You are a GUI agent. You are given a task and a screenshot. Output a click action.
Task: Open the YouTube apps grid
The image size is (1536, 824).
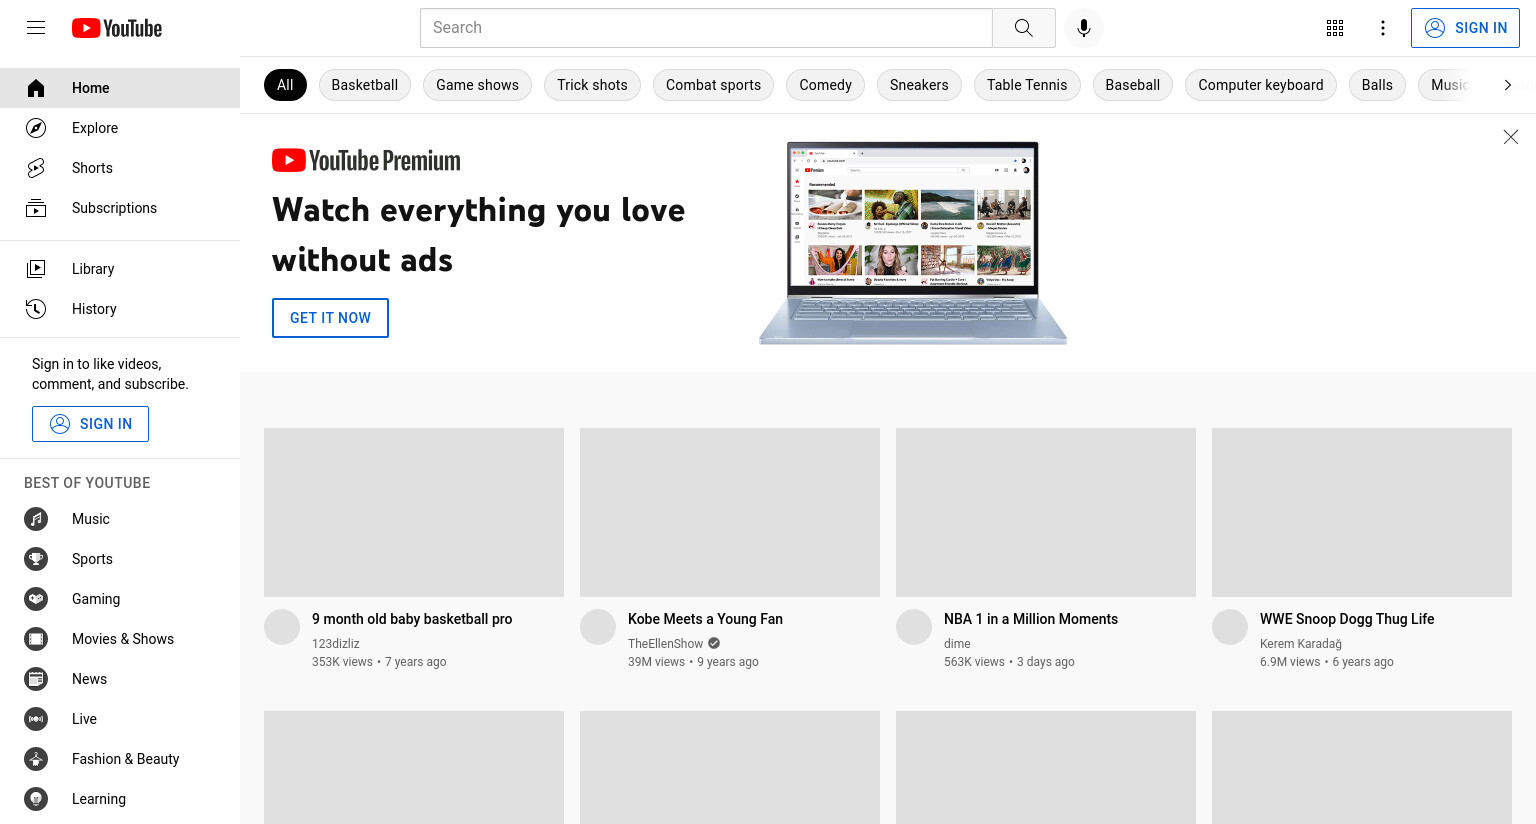[1335, 28]
